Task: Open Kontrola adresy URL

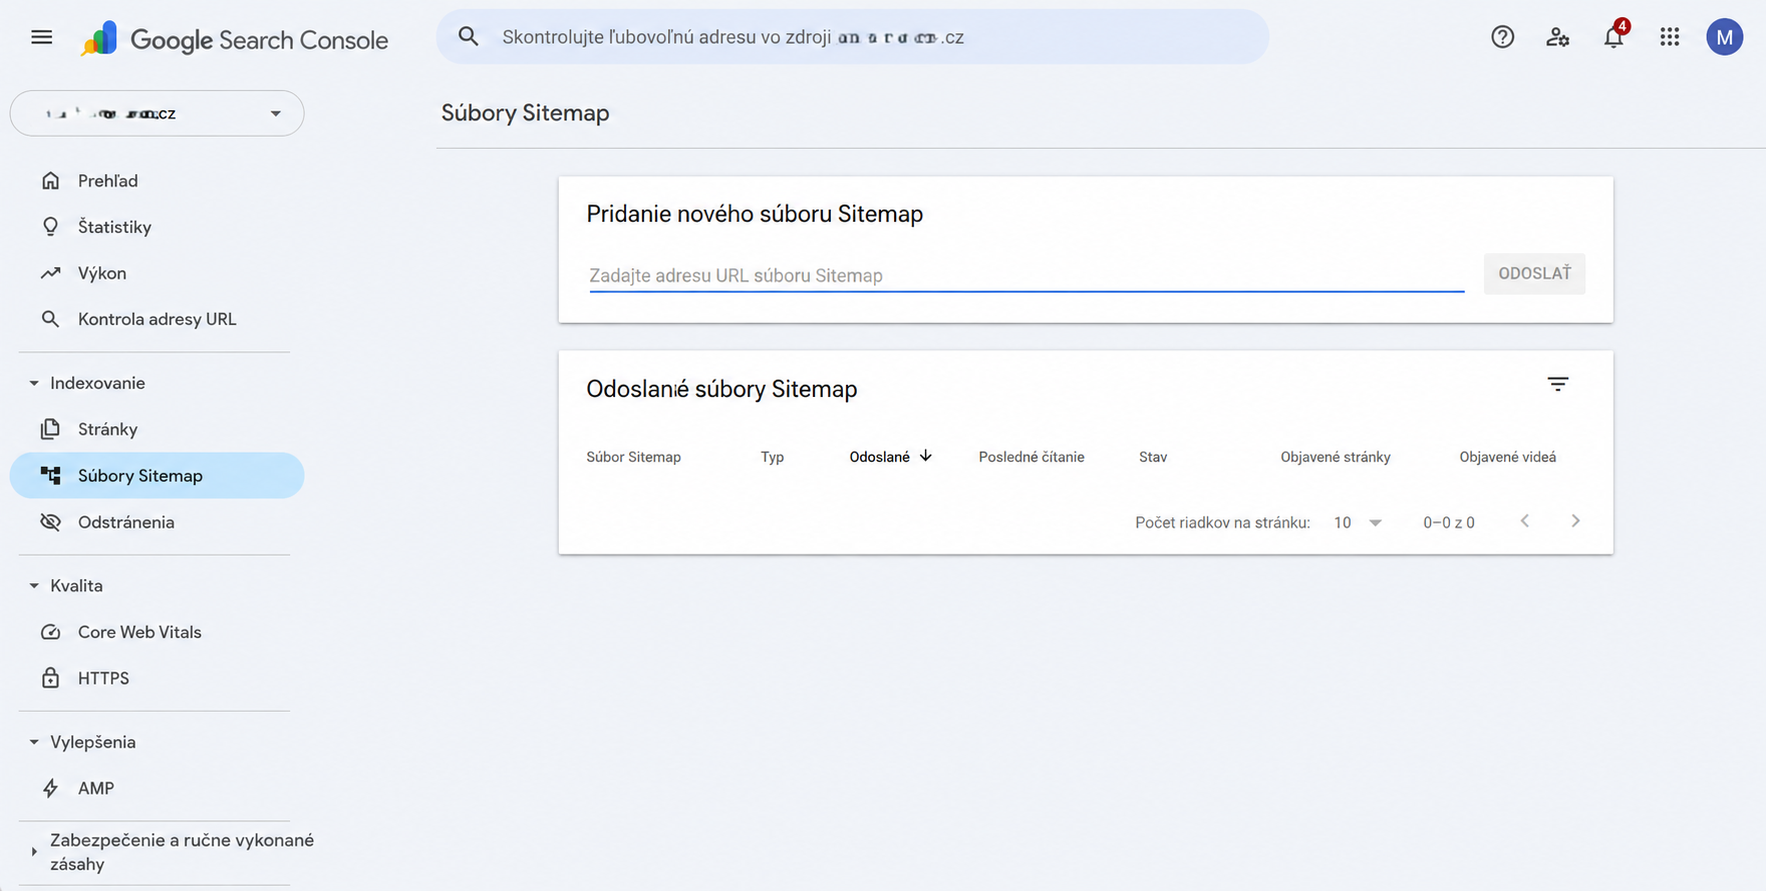Action: [157, 319]
